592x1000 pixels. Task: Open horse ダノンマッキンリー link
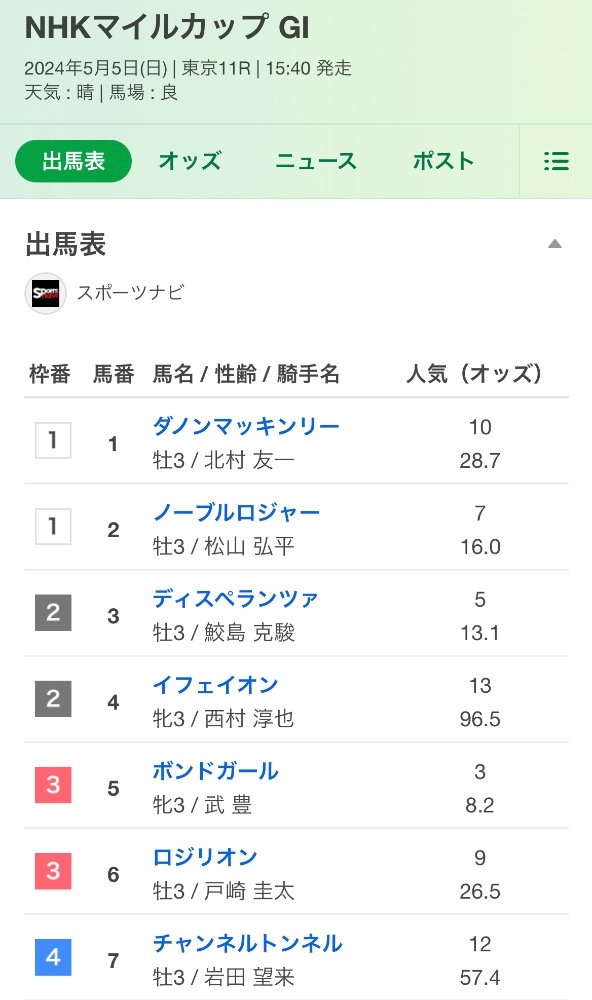(246, 426)
